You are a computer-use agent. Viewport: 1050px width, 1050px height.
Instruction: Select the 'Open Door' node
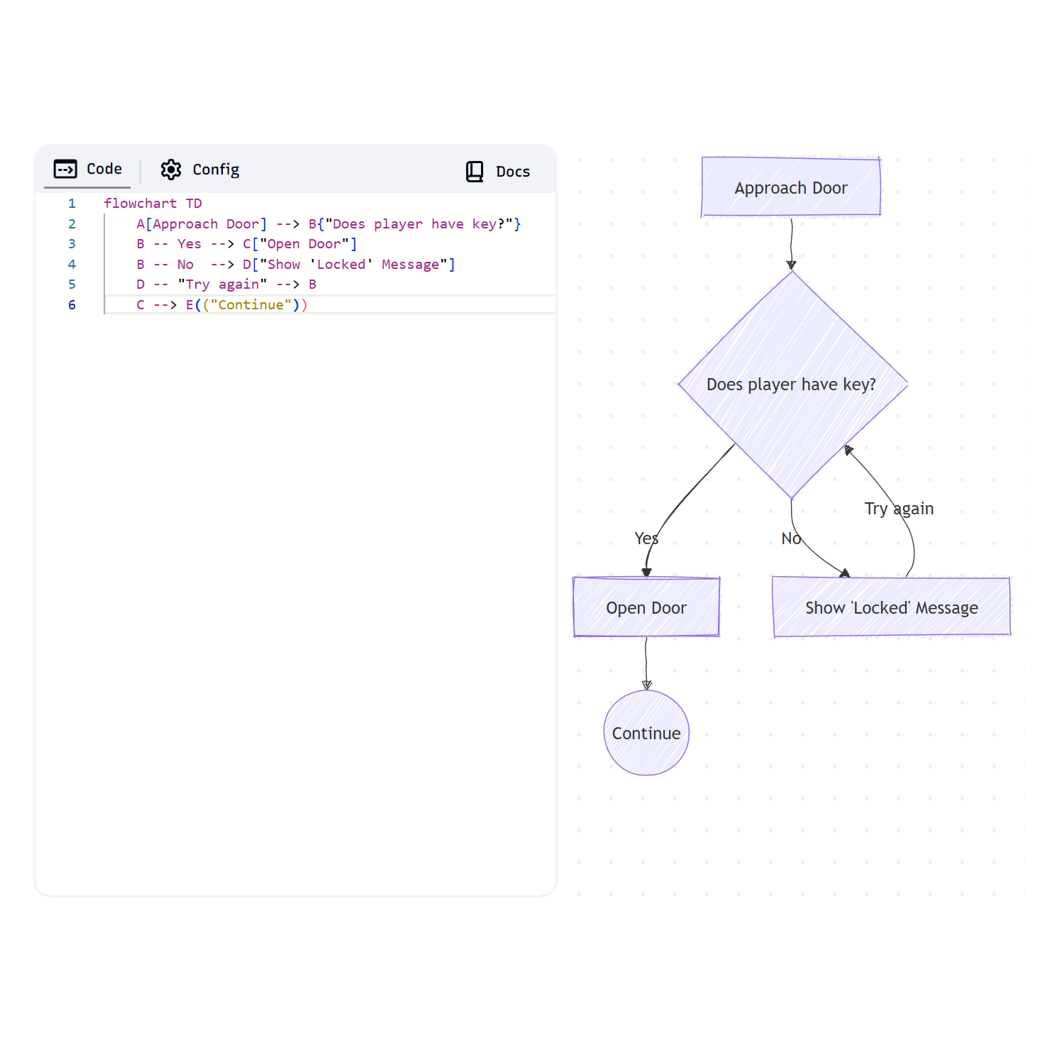pyautogui.click(x=646, y=607)
